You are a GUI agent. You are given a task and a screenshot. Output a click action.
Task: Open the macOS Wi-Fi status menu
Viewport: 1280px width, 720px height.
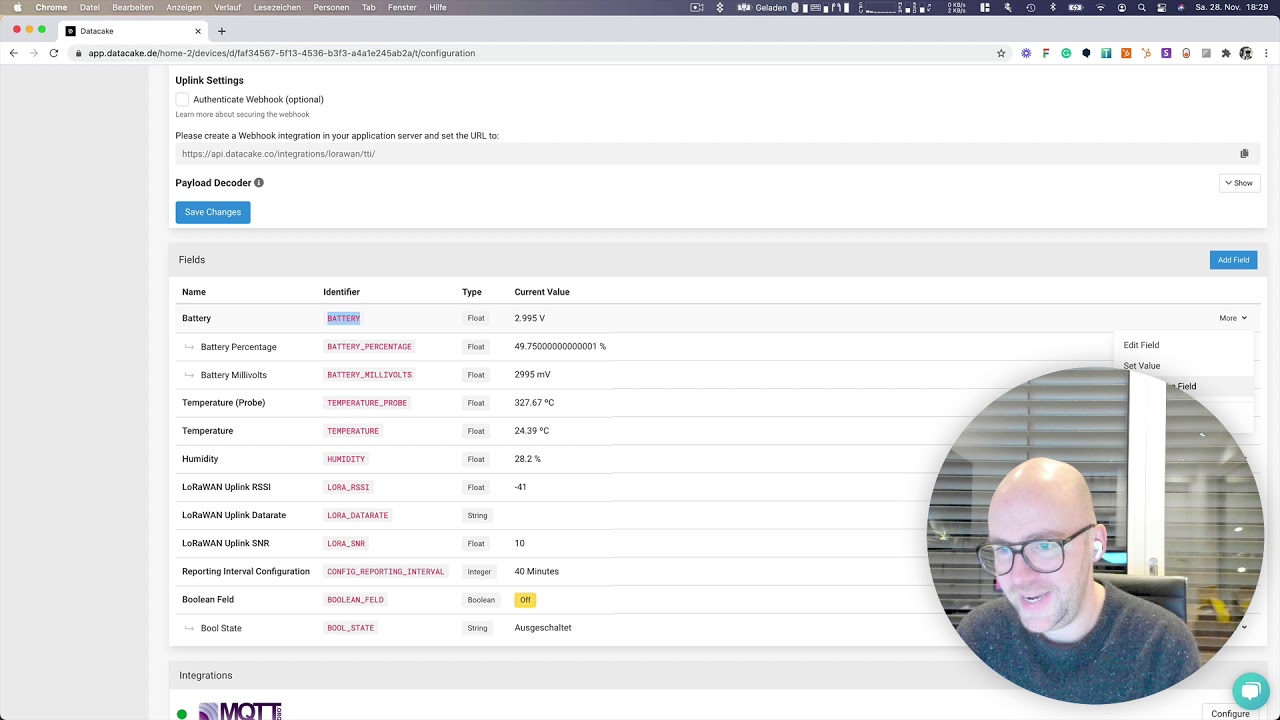click(x=1101, y=7)
